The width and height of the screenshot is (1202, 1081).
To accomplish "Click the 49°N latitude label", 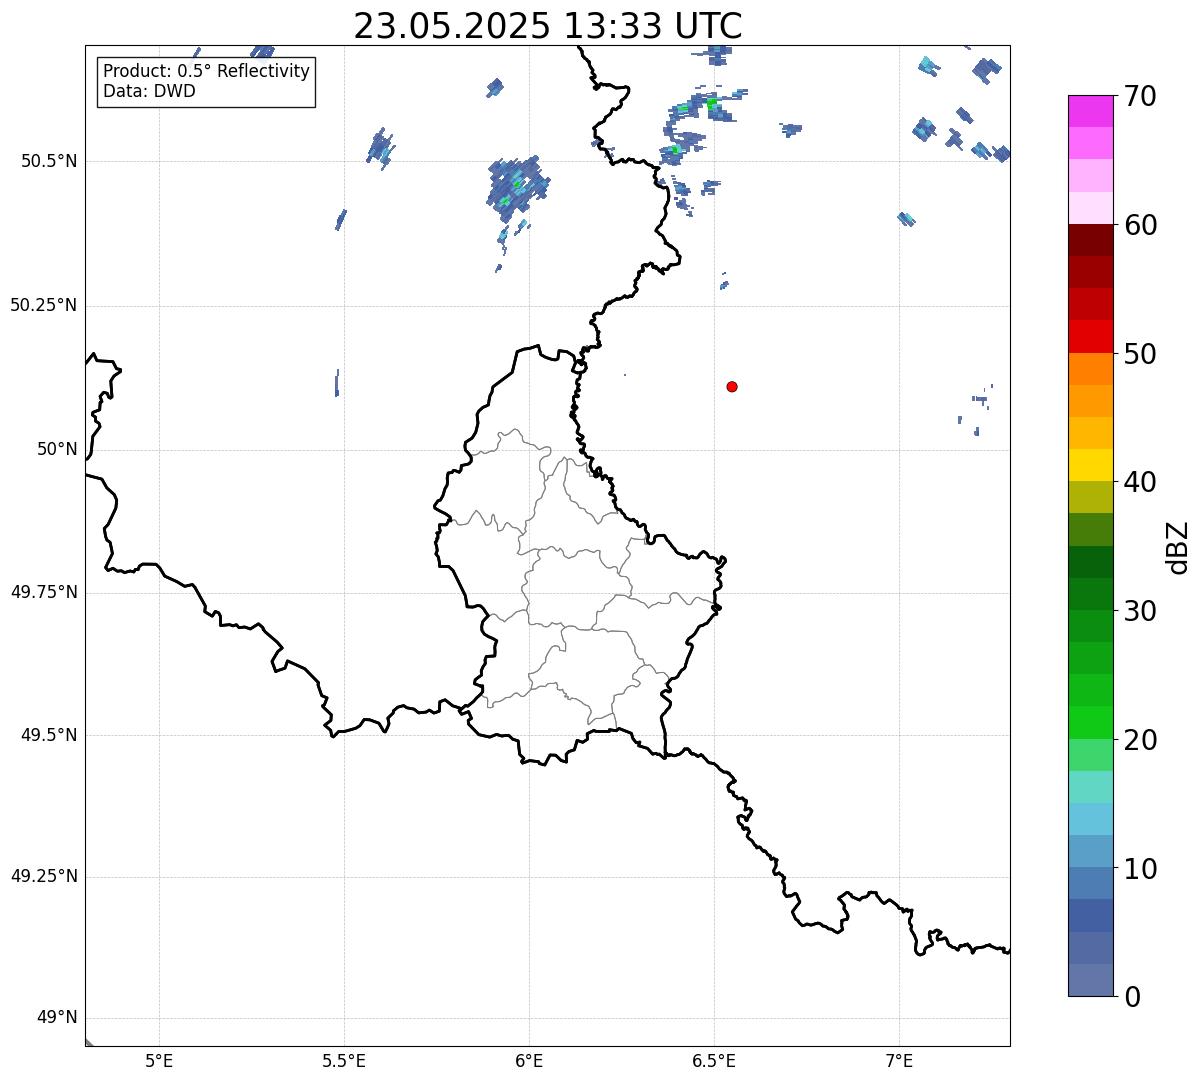I will pyautogui.click(x=57, y=1018).
